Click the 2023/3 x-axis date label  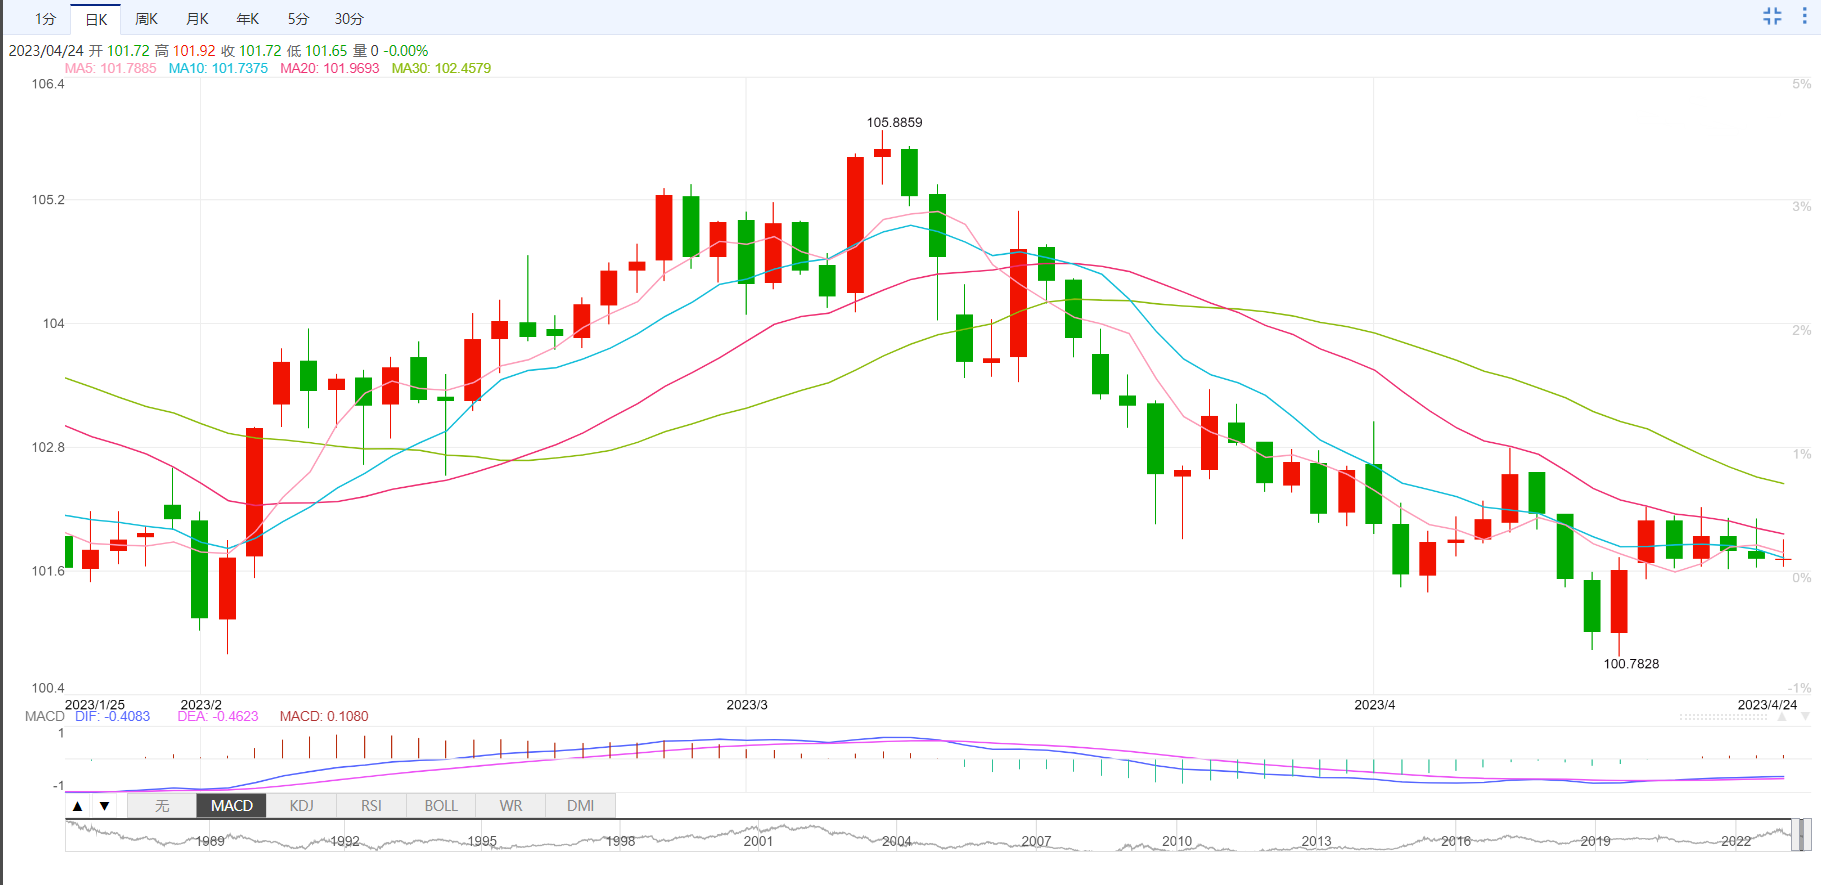747,705
